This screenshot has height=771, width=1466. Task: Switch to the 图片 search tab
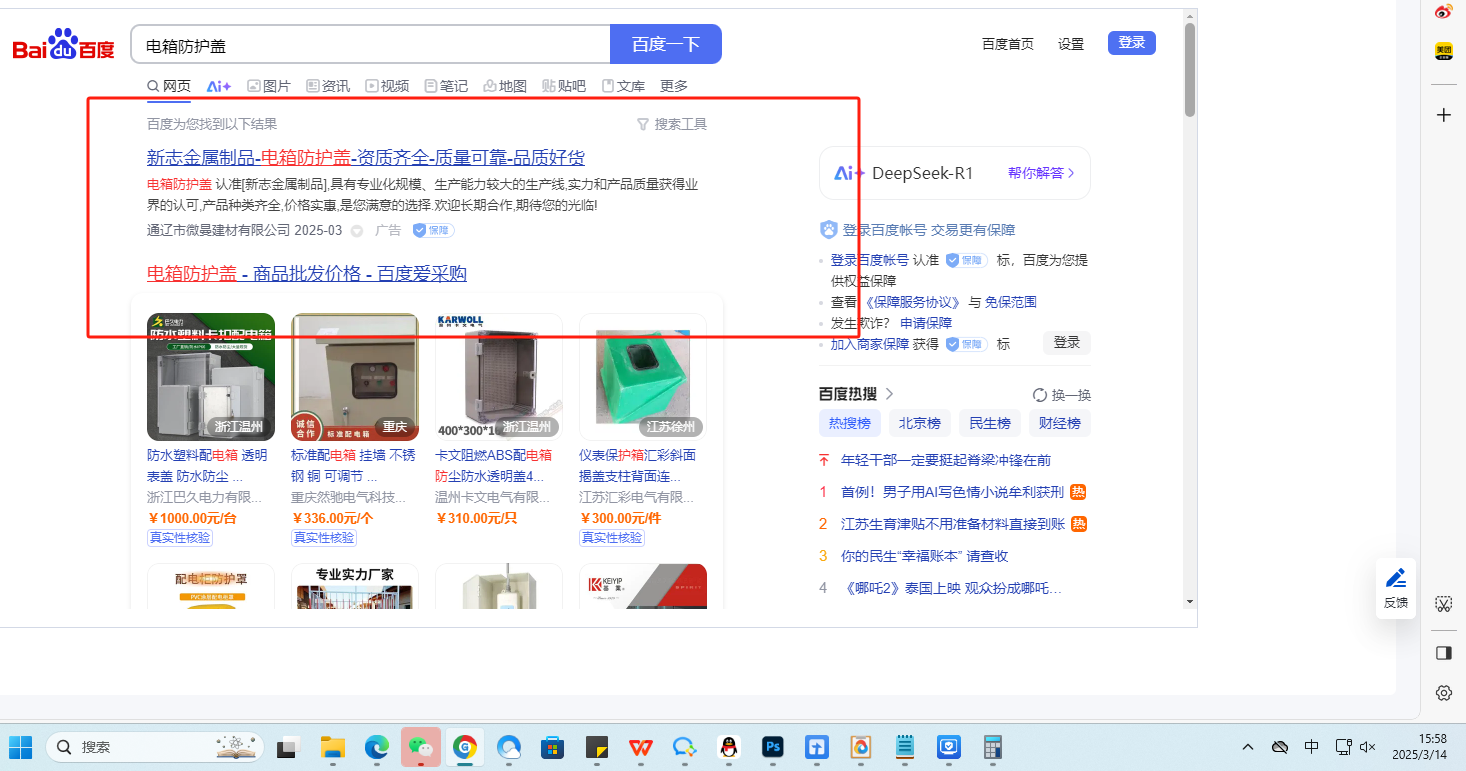[x=269, y=86]
